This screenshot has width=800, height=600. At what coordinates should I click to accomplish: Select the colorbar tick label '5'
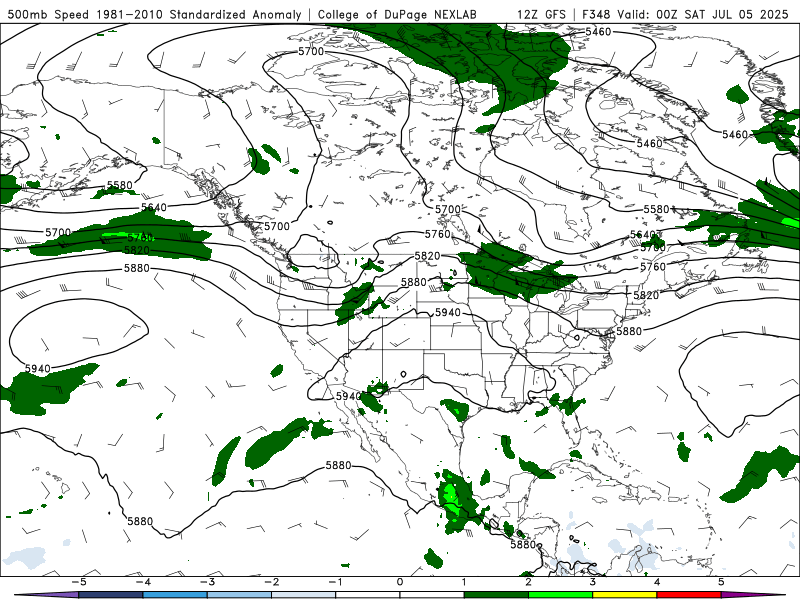pos(721,582)
